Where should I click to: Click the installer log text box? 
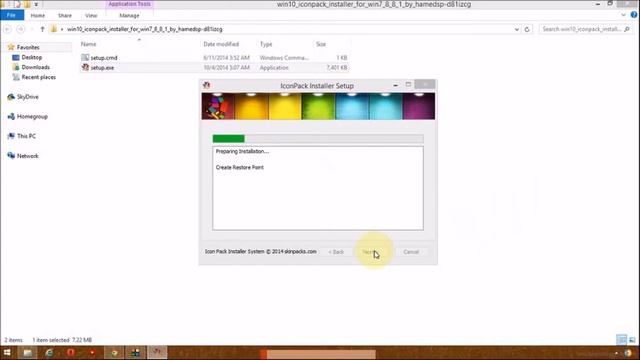318,189
